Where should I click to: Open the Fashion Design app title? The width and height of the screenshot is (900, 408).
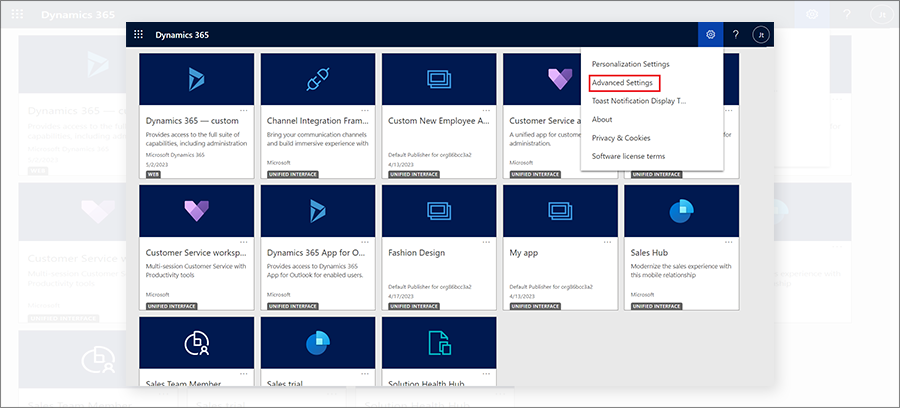point(417,253)
